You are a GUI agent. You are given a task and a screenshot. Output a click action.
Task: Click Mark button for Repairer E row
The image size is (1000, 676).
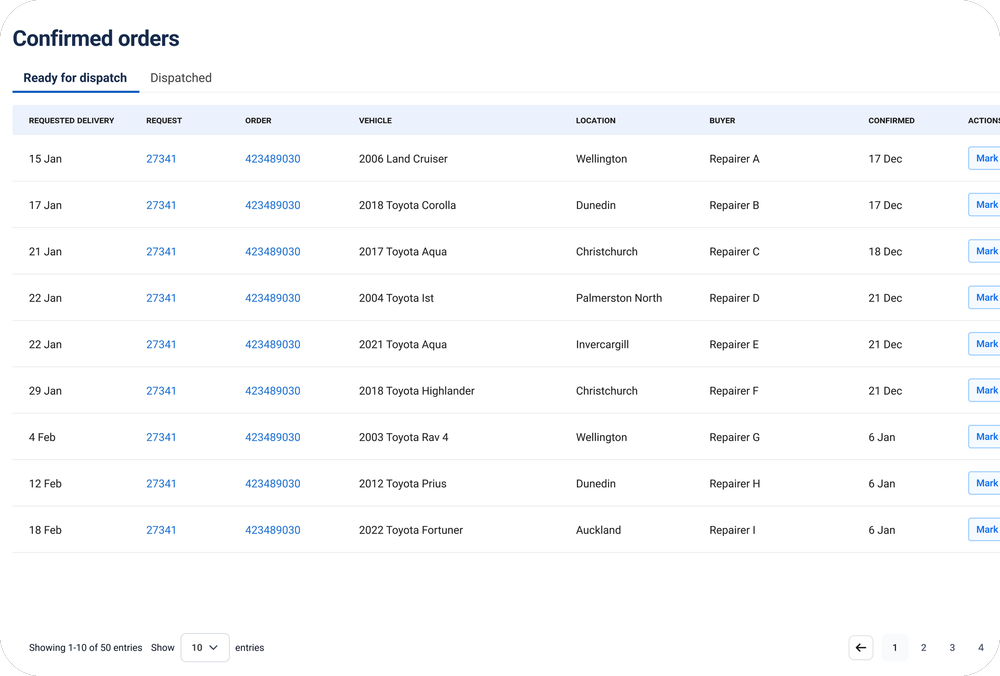[x=984, y=344]
